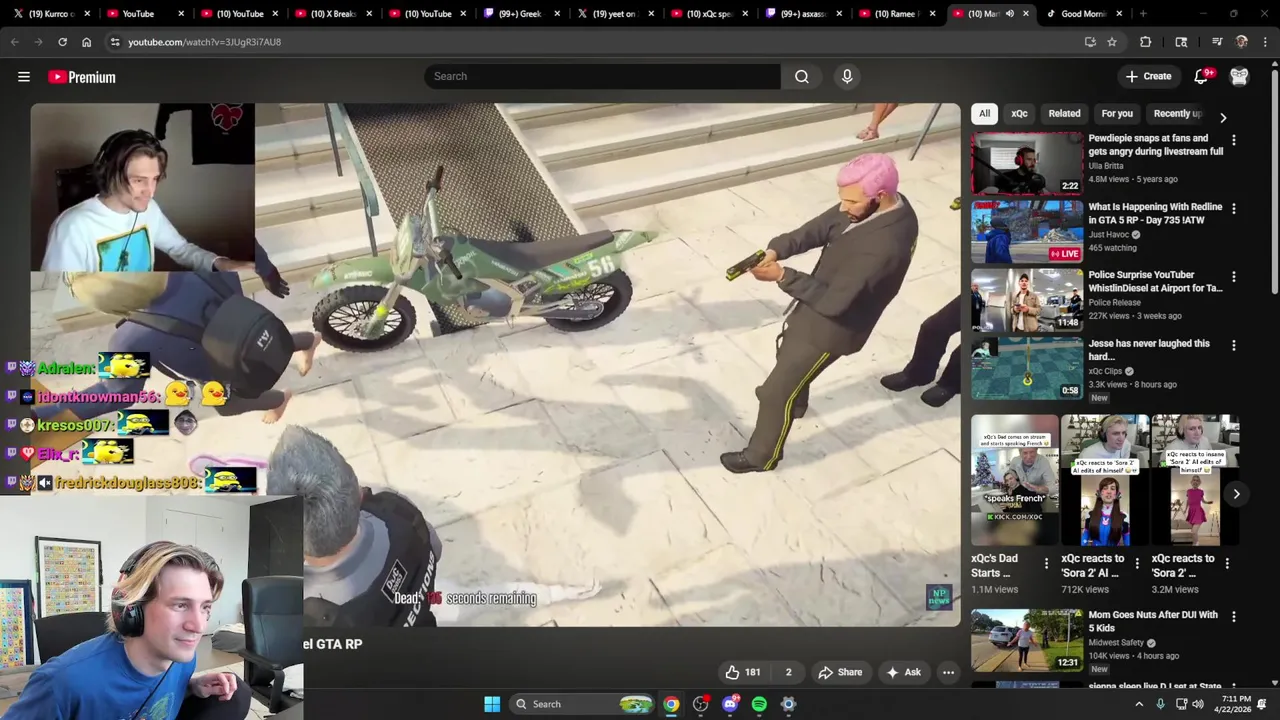Go to YouTube Premium home logo
The image size is (1280, 720).
pos(82,77)
